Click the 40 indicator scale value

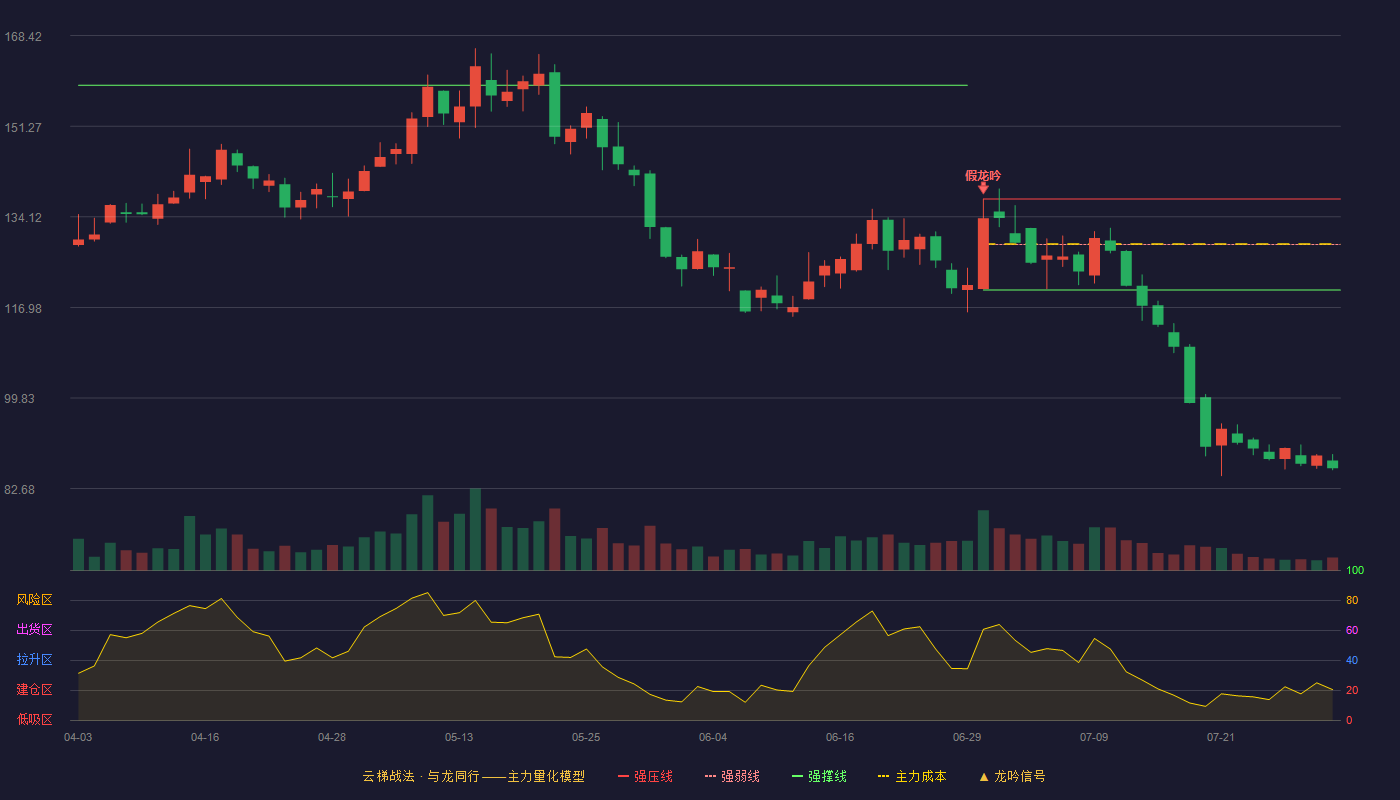coord(1352,661)
